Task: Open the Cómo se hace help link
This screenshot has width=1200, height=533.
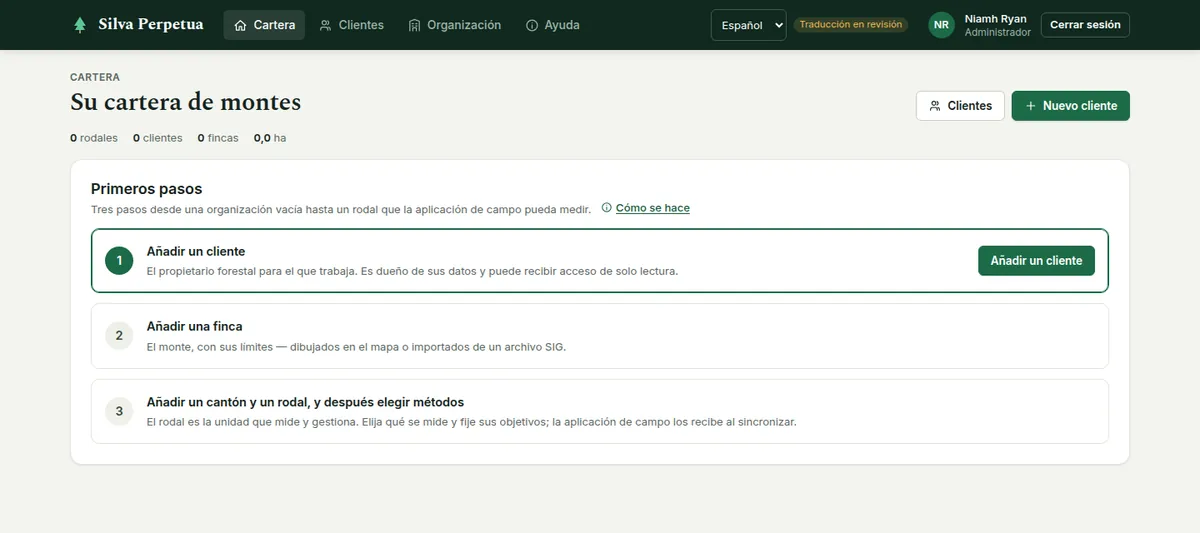Action: pyautogui.click(x=652, y=208)
